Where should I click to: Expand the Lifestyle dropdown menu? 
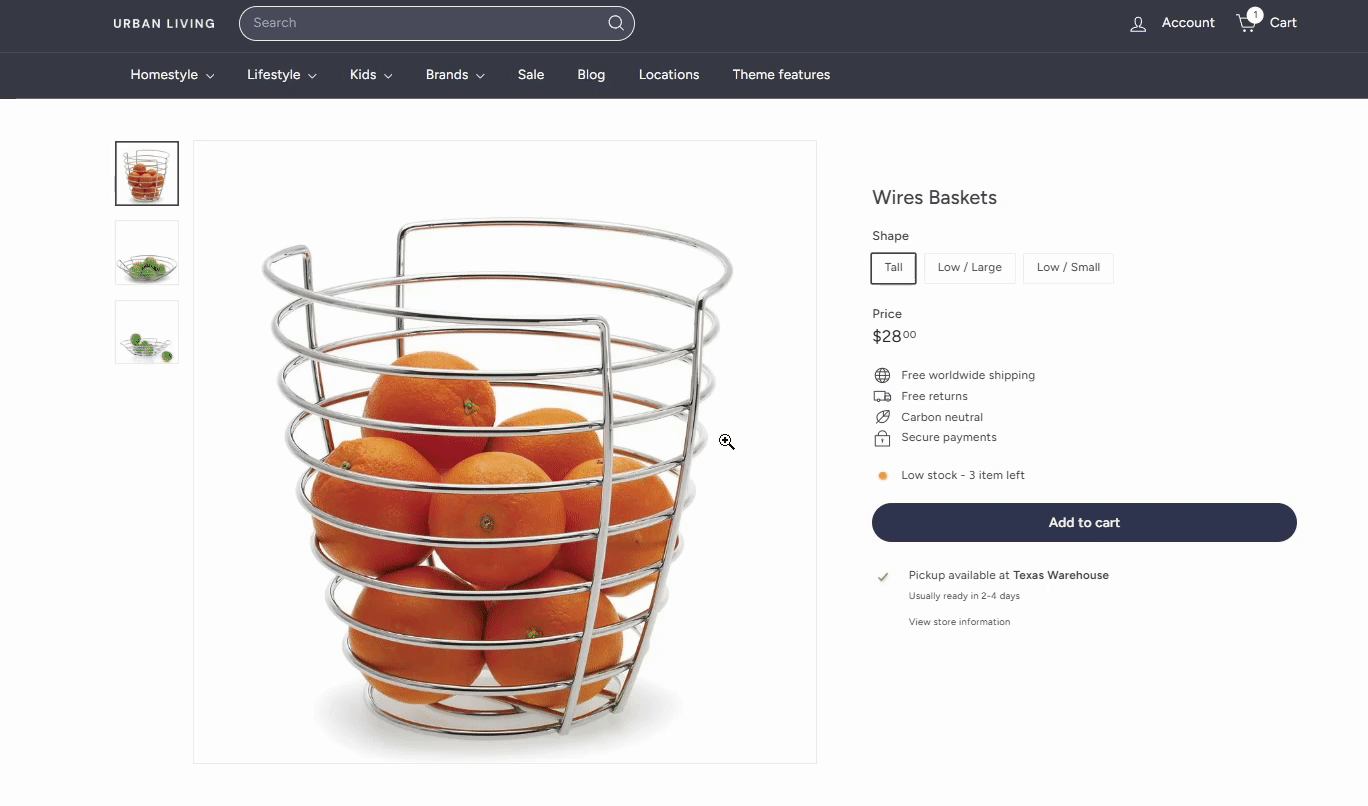[282, 75]
